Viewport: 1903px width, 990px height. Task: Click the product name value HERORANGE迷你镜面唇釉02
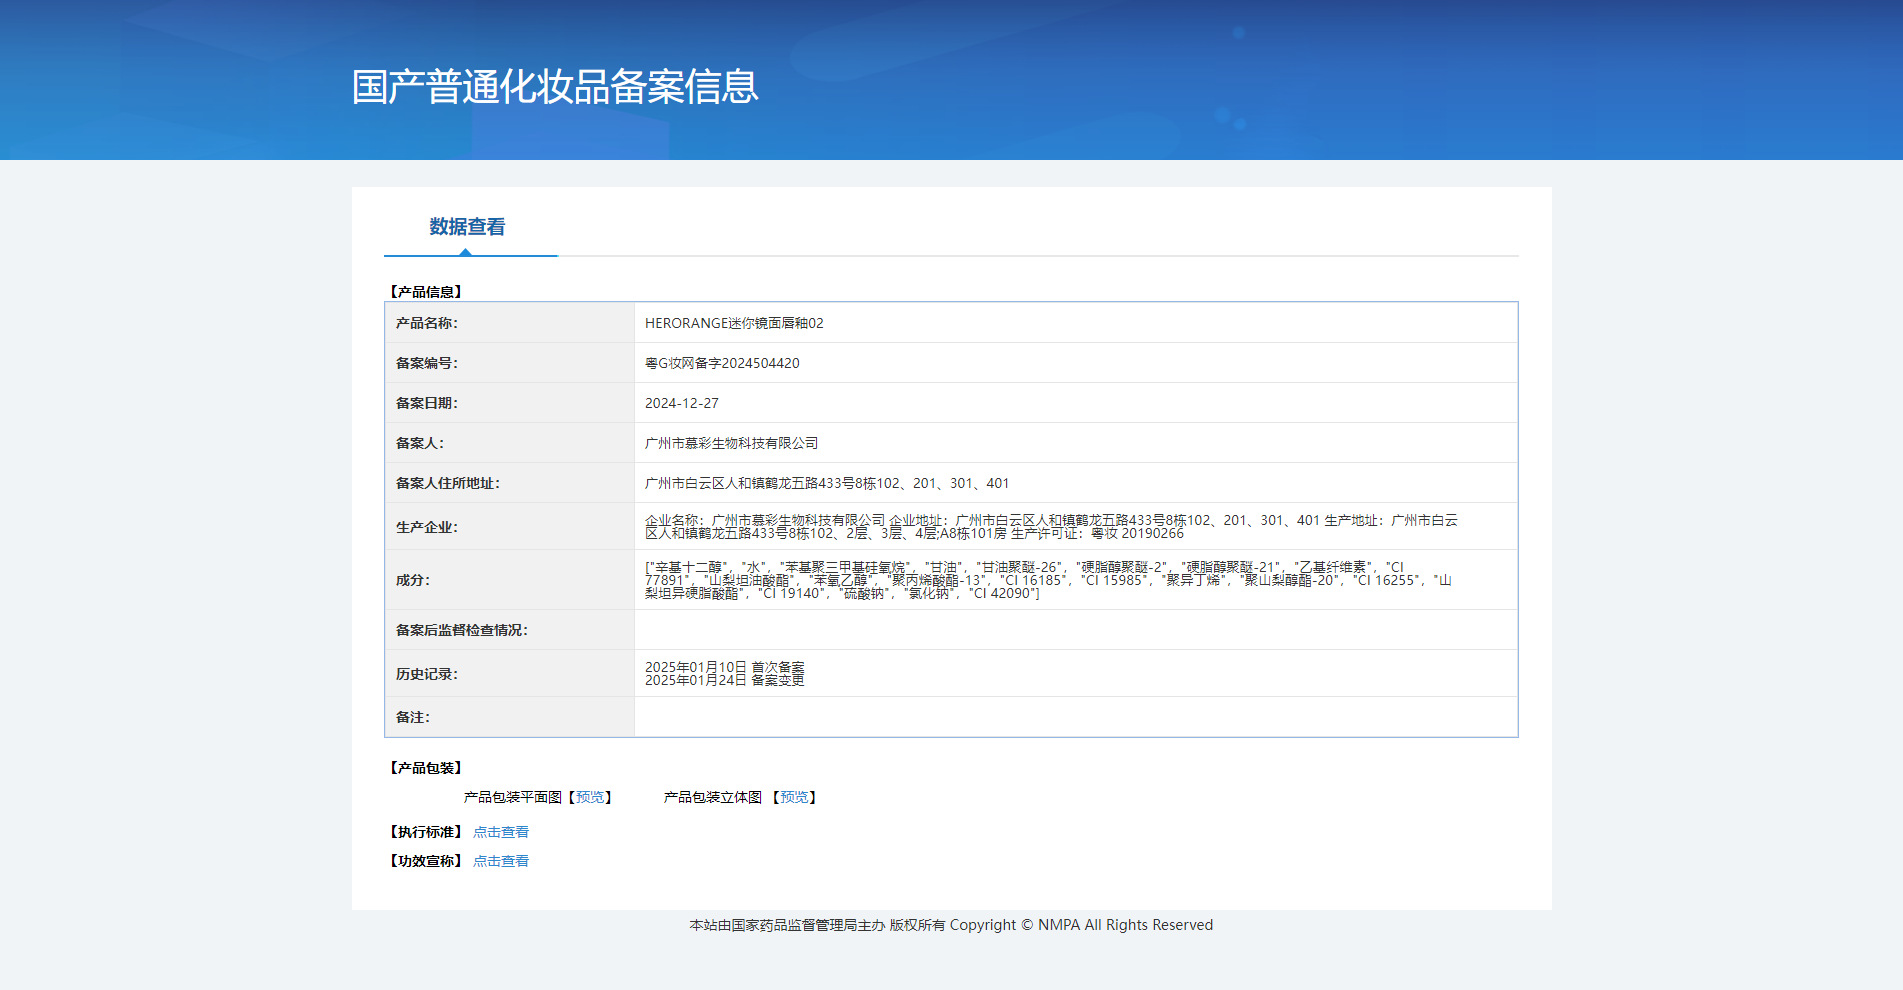coord(734,323)
